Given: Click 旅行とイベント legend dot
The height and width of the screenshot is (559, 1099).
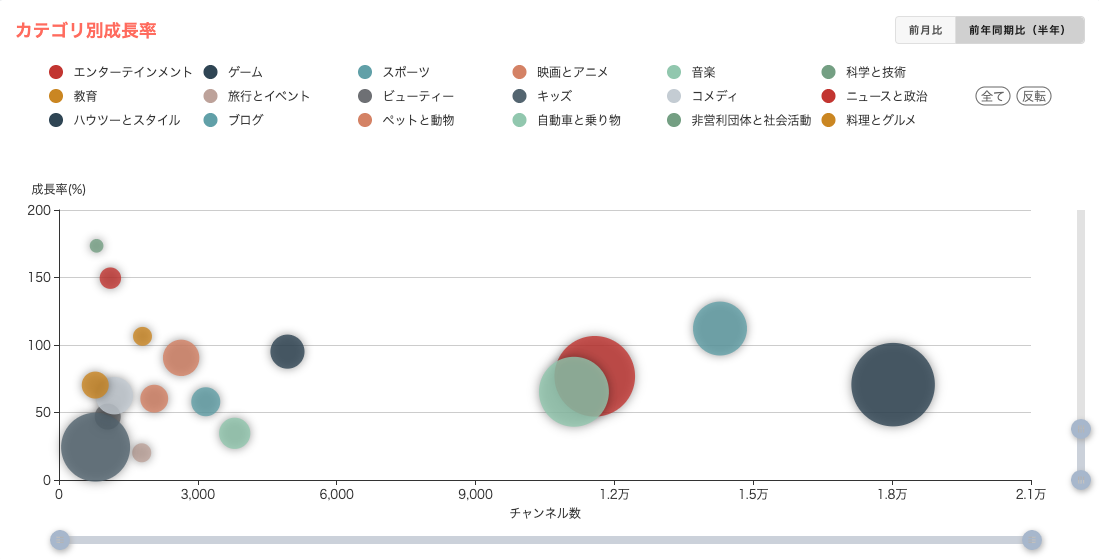Looking at the screenshot, I should (211, 96).
